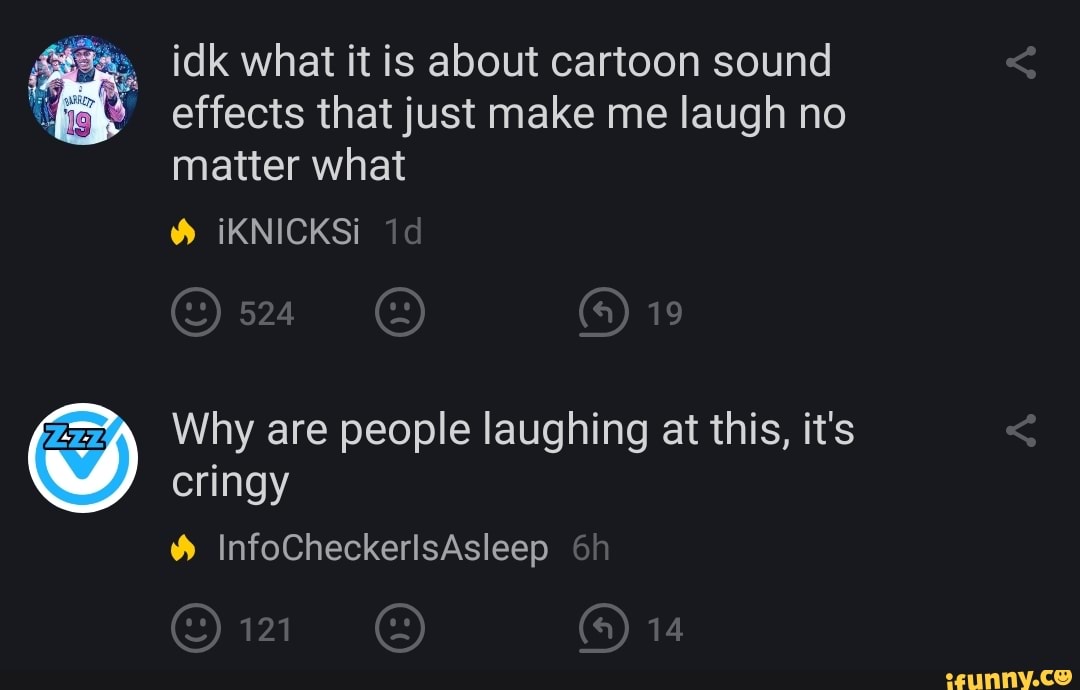The image size is (1080, 690).
Task: Click the 1d timestamp on iKNICKSi's comment
Action: point(401,230)
